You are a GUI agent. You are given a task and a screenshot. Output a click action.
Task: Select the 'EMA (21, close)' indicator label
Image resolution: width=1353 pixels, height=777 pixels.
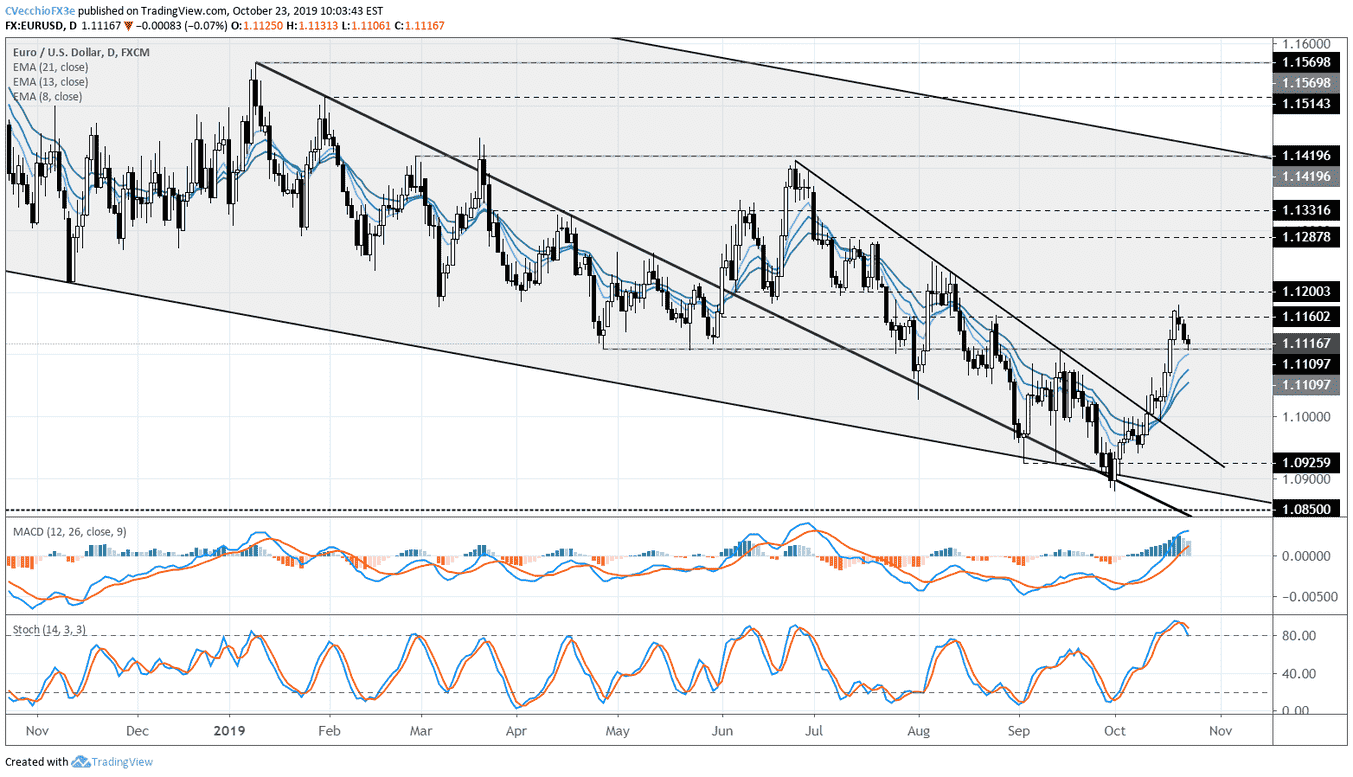51,67
